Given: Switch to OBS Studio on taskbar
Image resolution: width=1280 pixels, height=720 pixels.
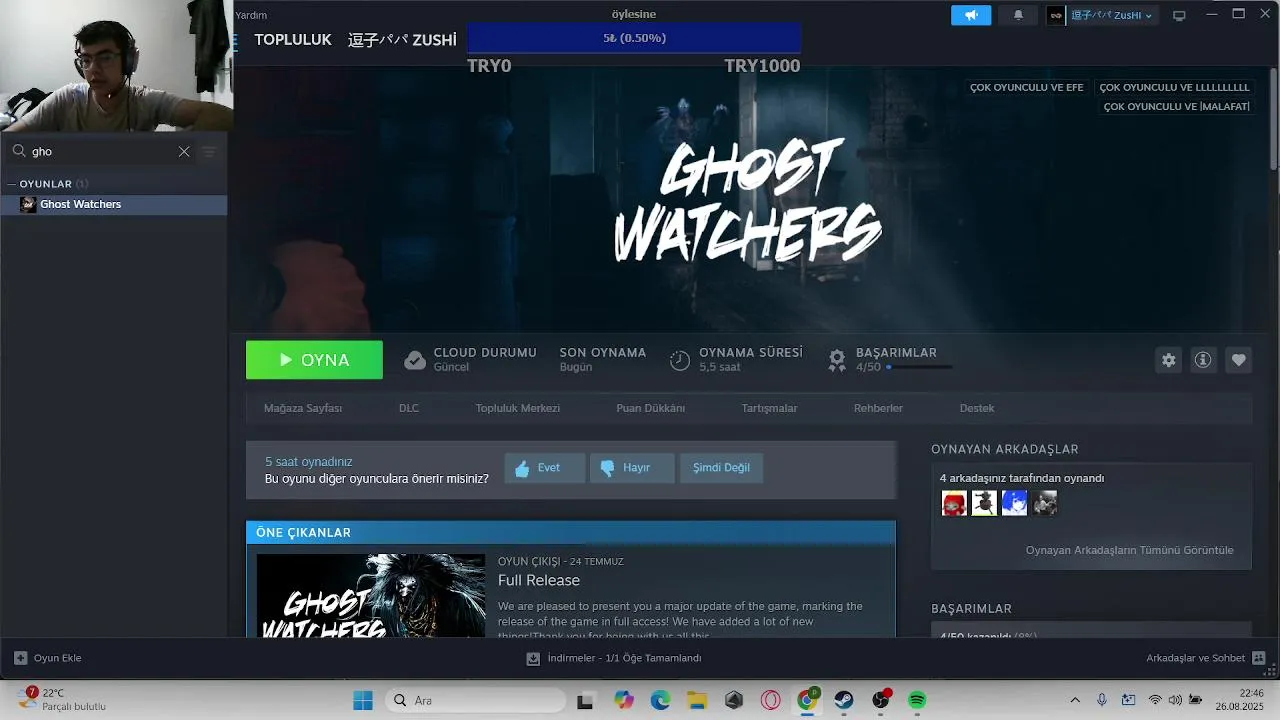Looking at the screenshot, I should coord(881,700).
